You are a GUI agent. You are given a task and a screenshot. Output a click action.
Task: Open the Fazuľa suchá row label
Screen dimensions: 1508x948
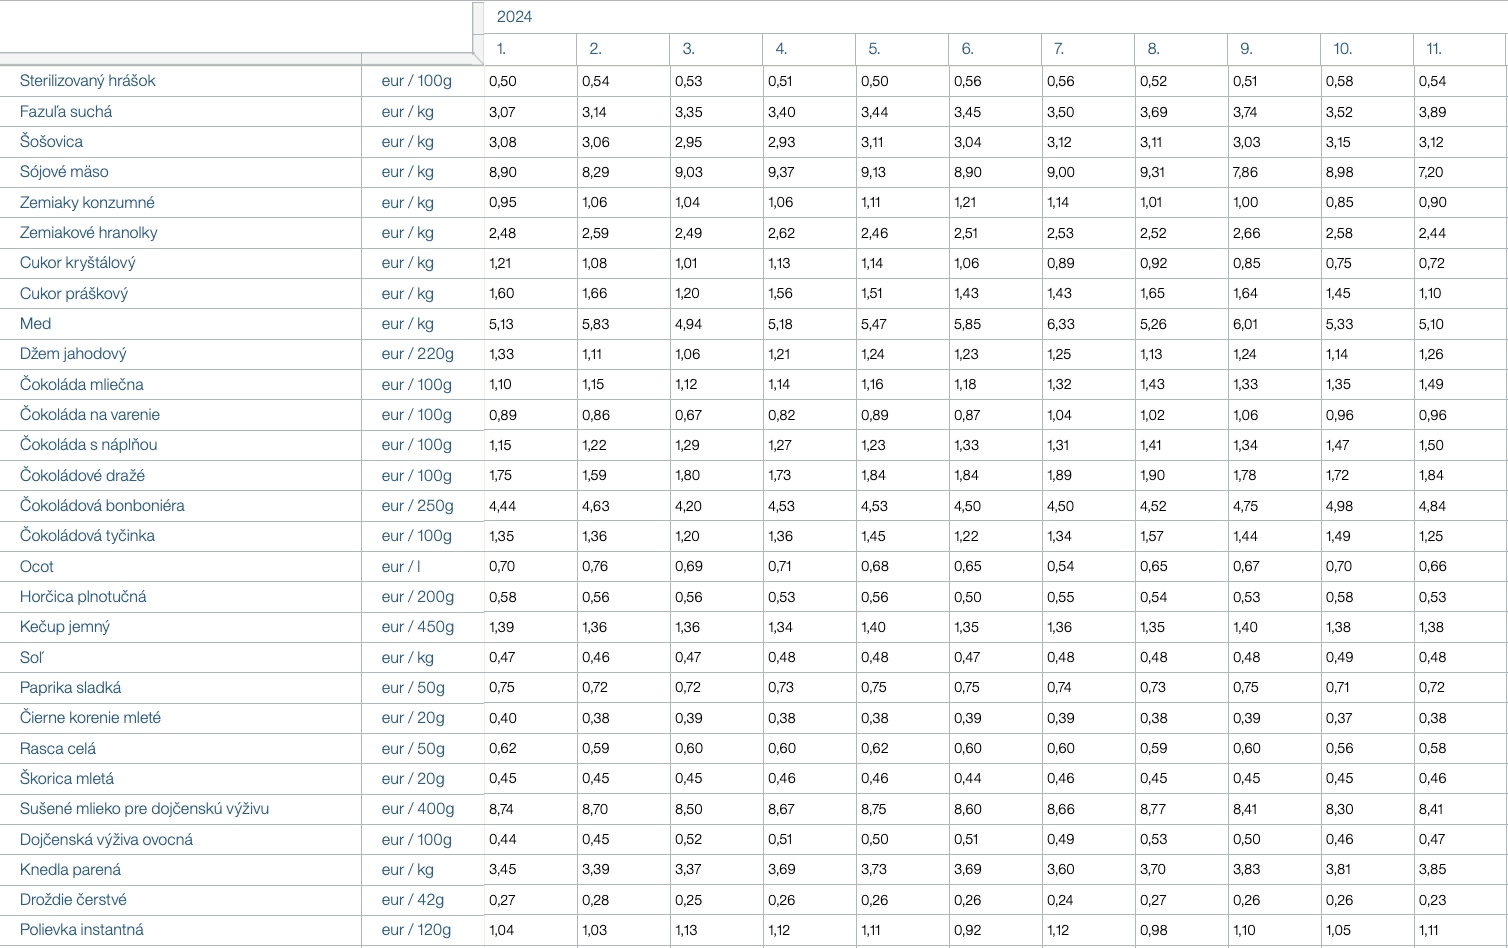(x=66, y=112)
